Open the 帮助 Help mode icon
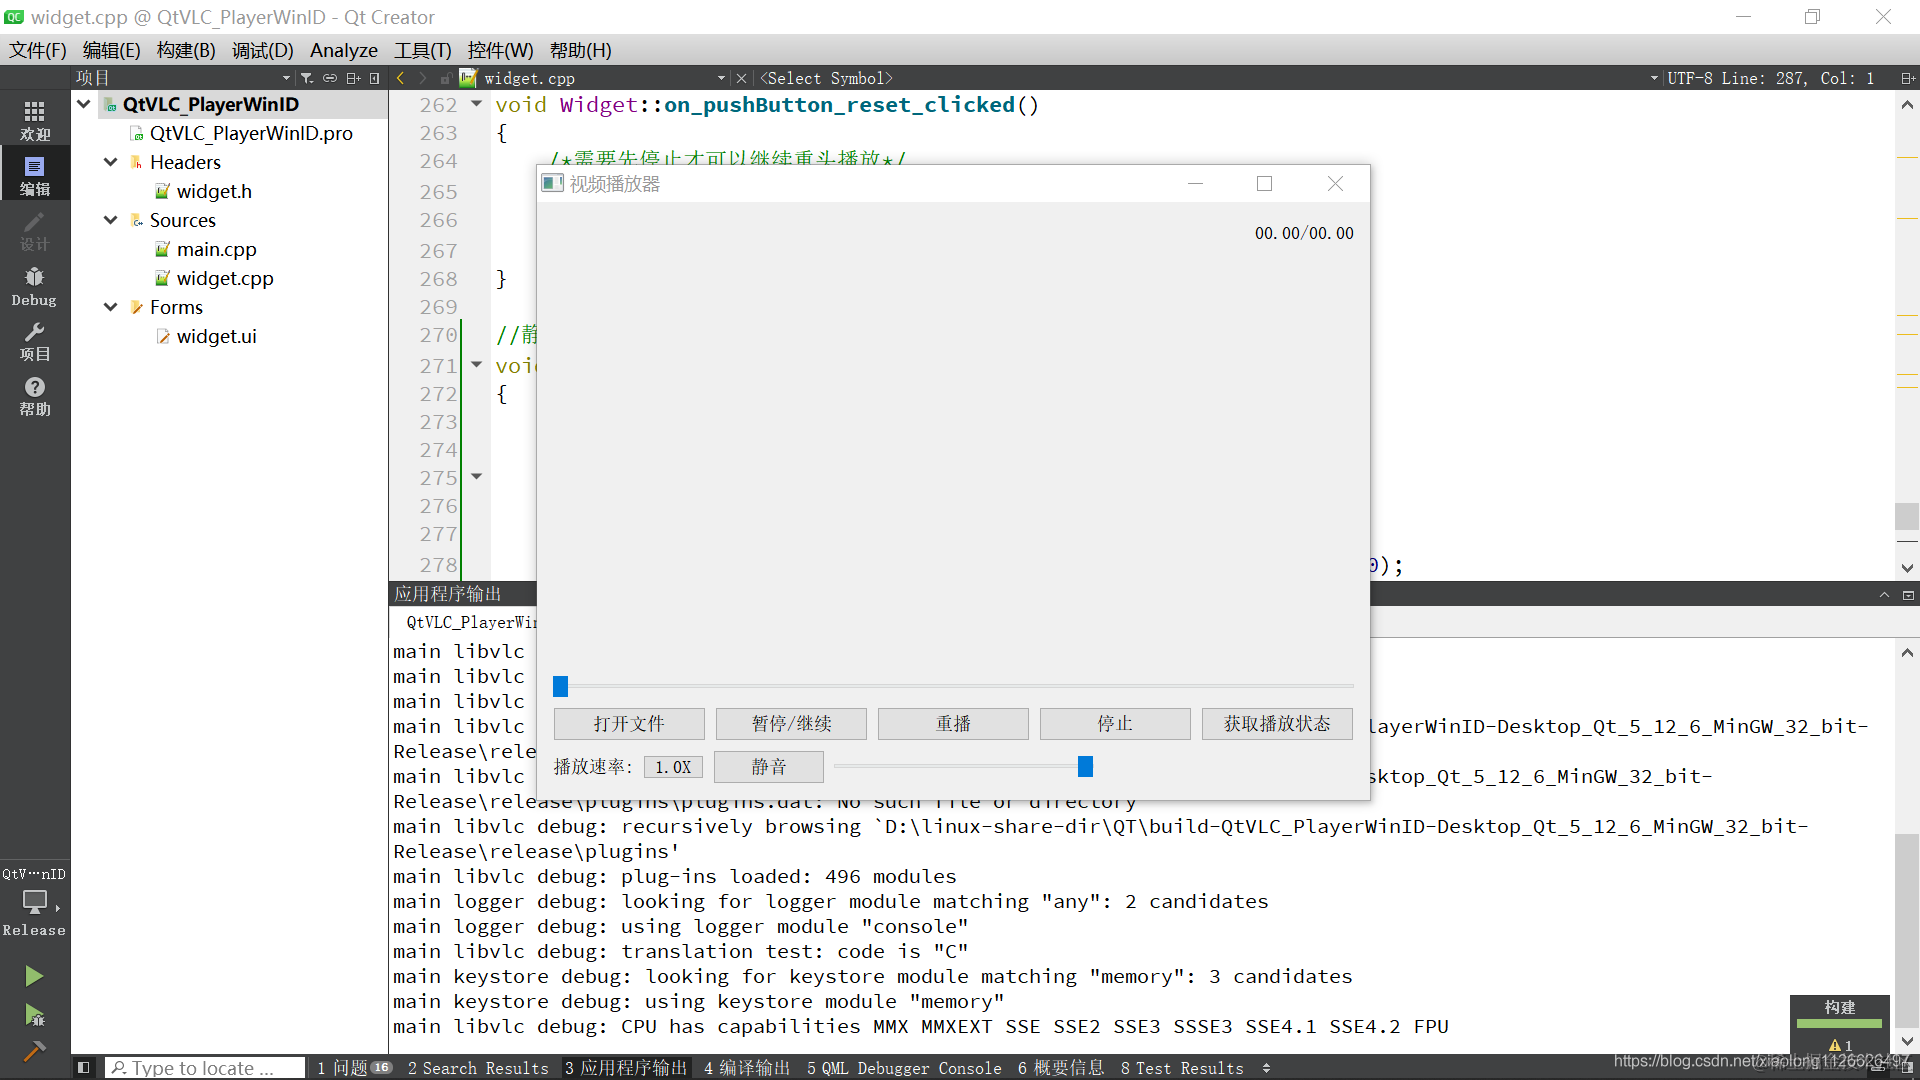 (x=34, y=396)
